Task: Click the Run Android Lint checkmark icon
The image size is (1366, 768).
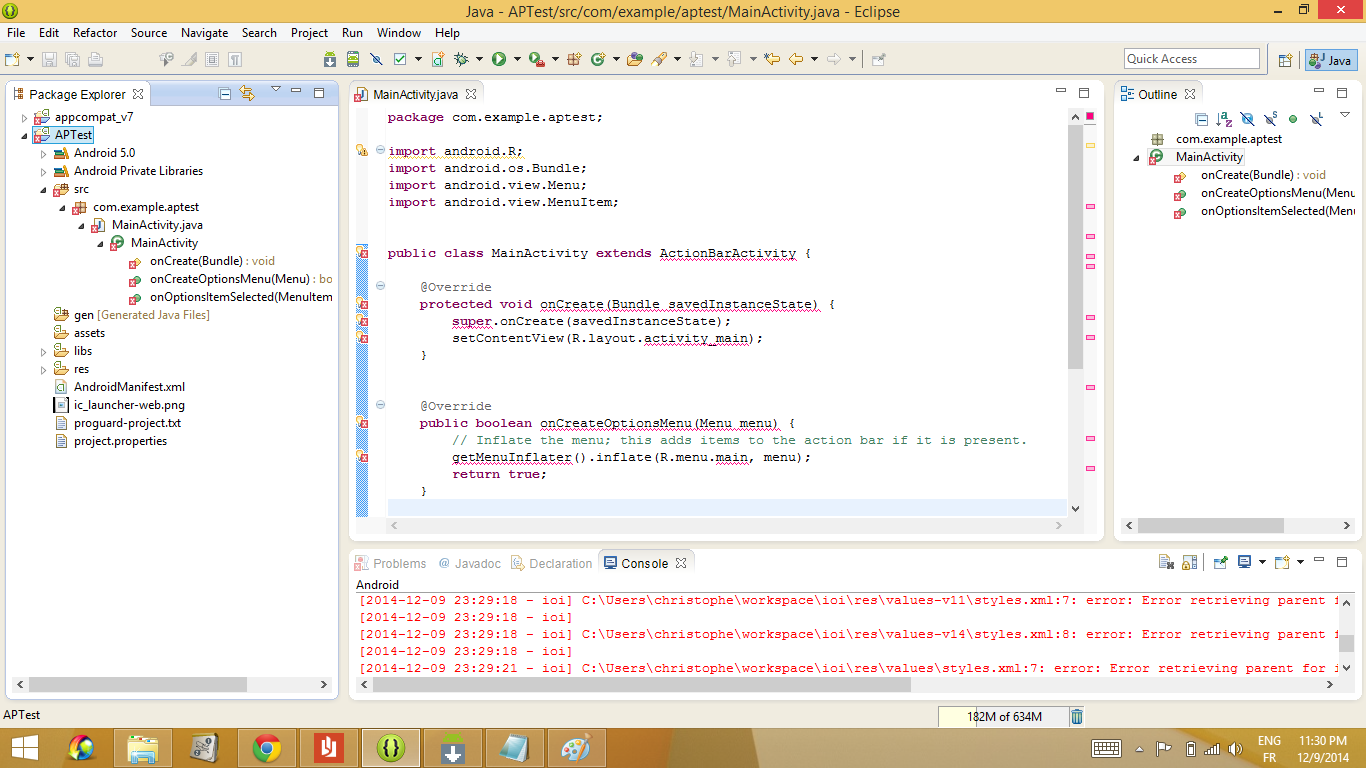Action: coord(400,59)
